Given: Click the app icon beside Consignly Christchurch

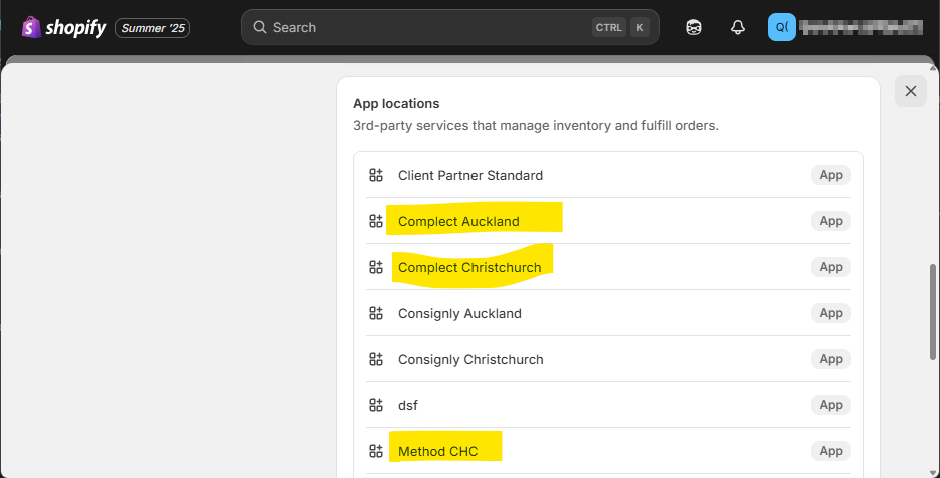Looking at the screenshot, I should [376, 359].
